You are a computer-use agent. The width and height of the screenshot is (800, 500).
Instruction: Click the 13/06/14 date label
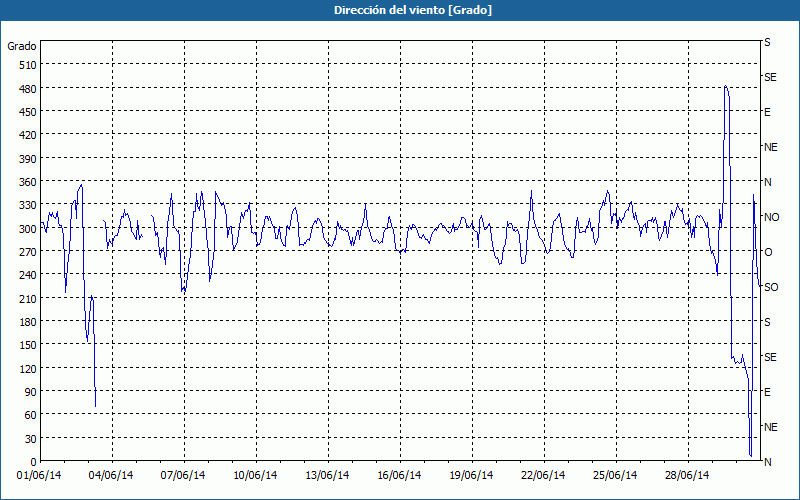pyautogui.click(x=327, y=475)
